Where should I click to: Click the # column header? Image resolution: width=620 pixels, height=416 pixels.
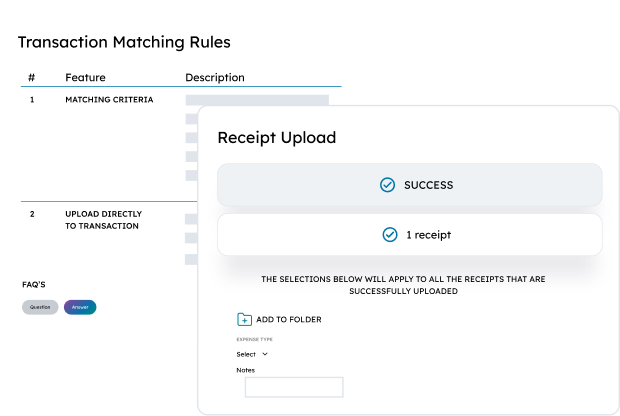tap(32, 78)
